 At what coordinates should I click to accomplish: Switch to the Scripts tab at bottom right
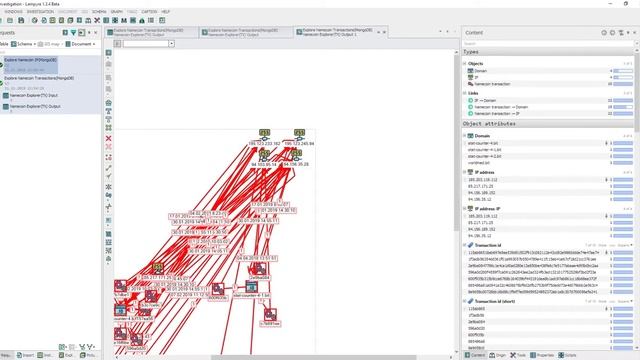pos(568,355)
